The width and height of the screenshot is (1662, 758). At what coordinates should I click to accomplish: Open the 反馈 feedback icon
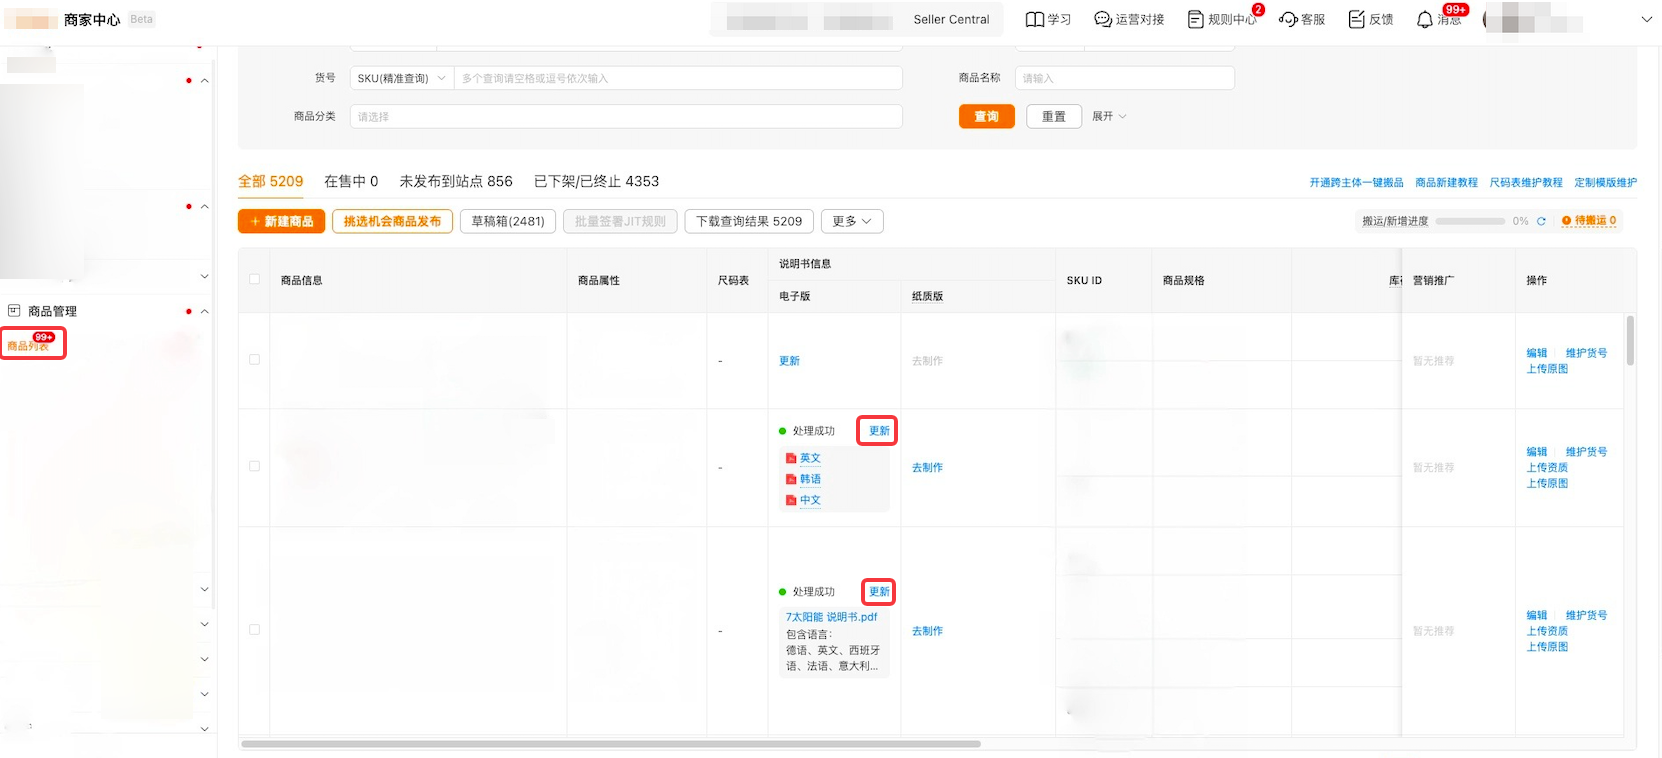(x=1356, y=19)
